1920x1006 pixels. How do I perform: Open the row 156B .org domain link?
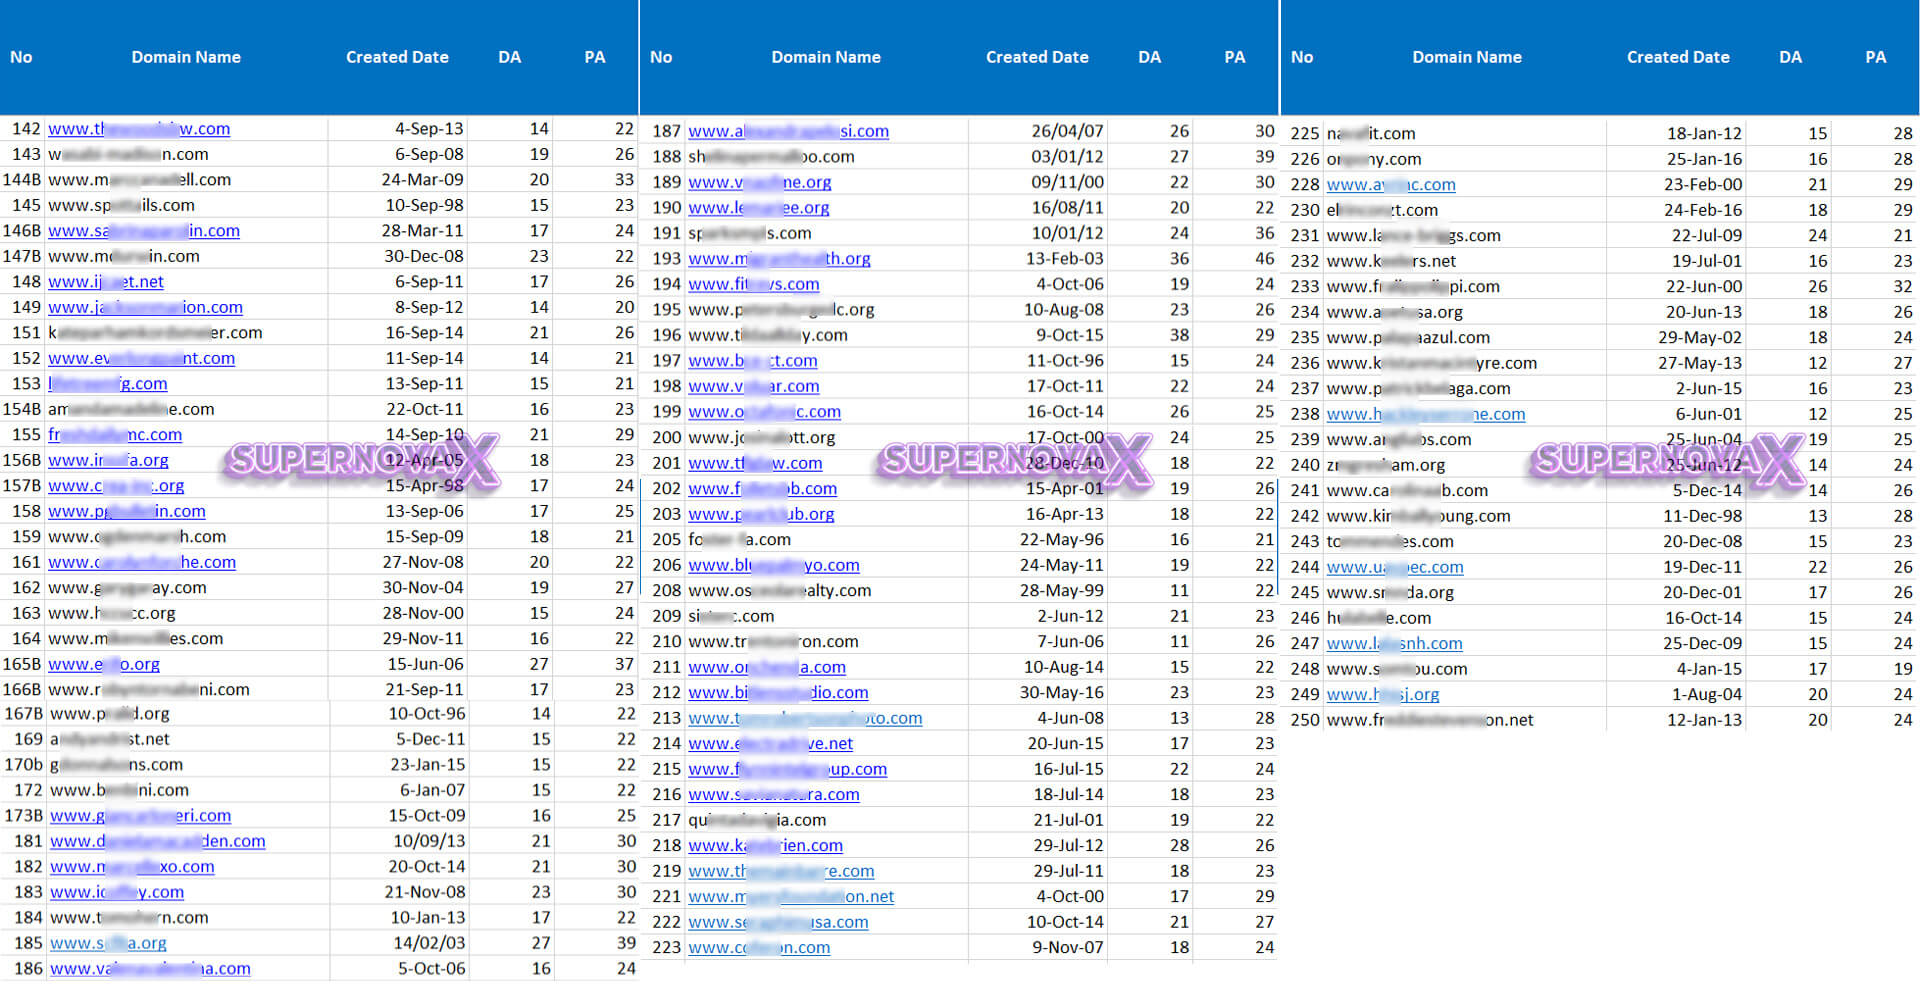point(108,461)
